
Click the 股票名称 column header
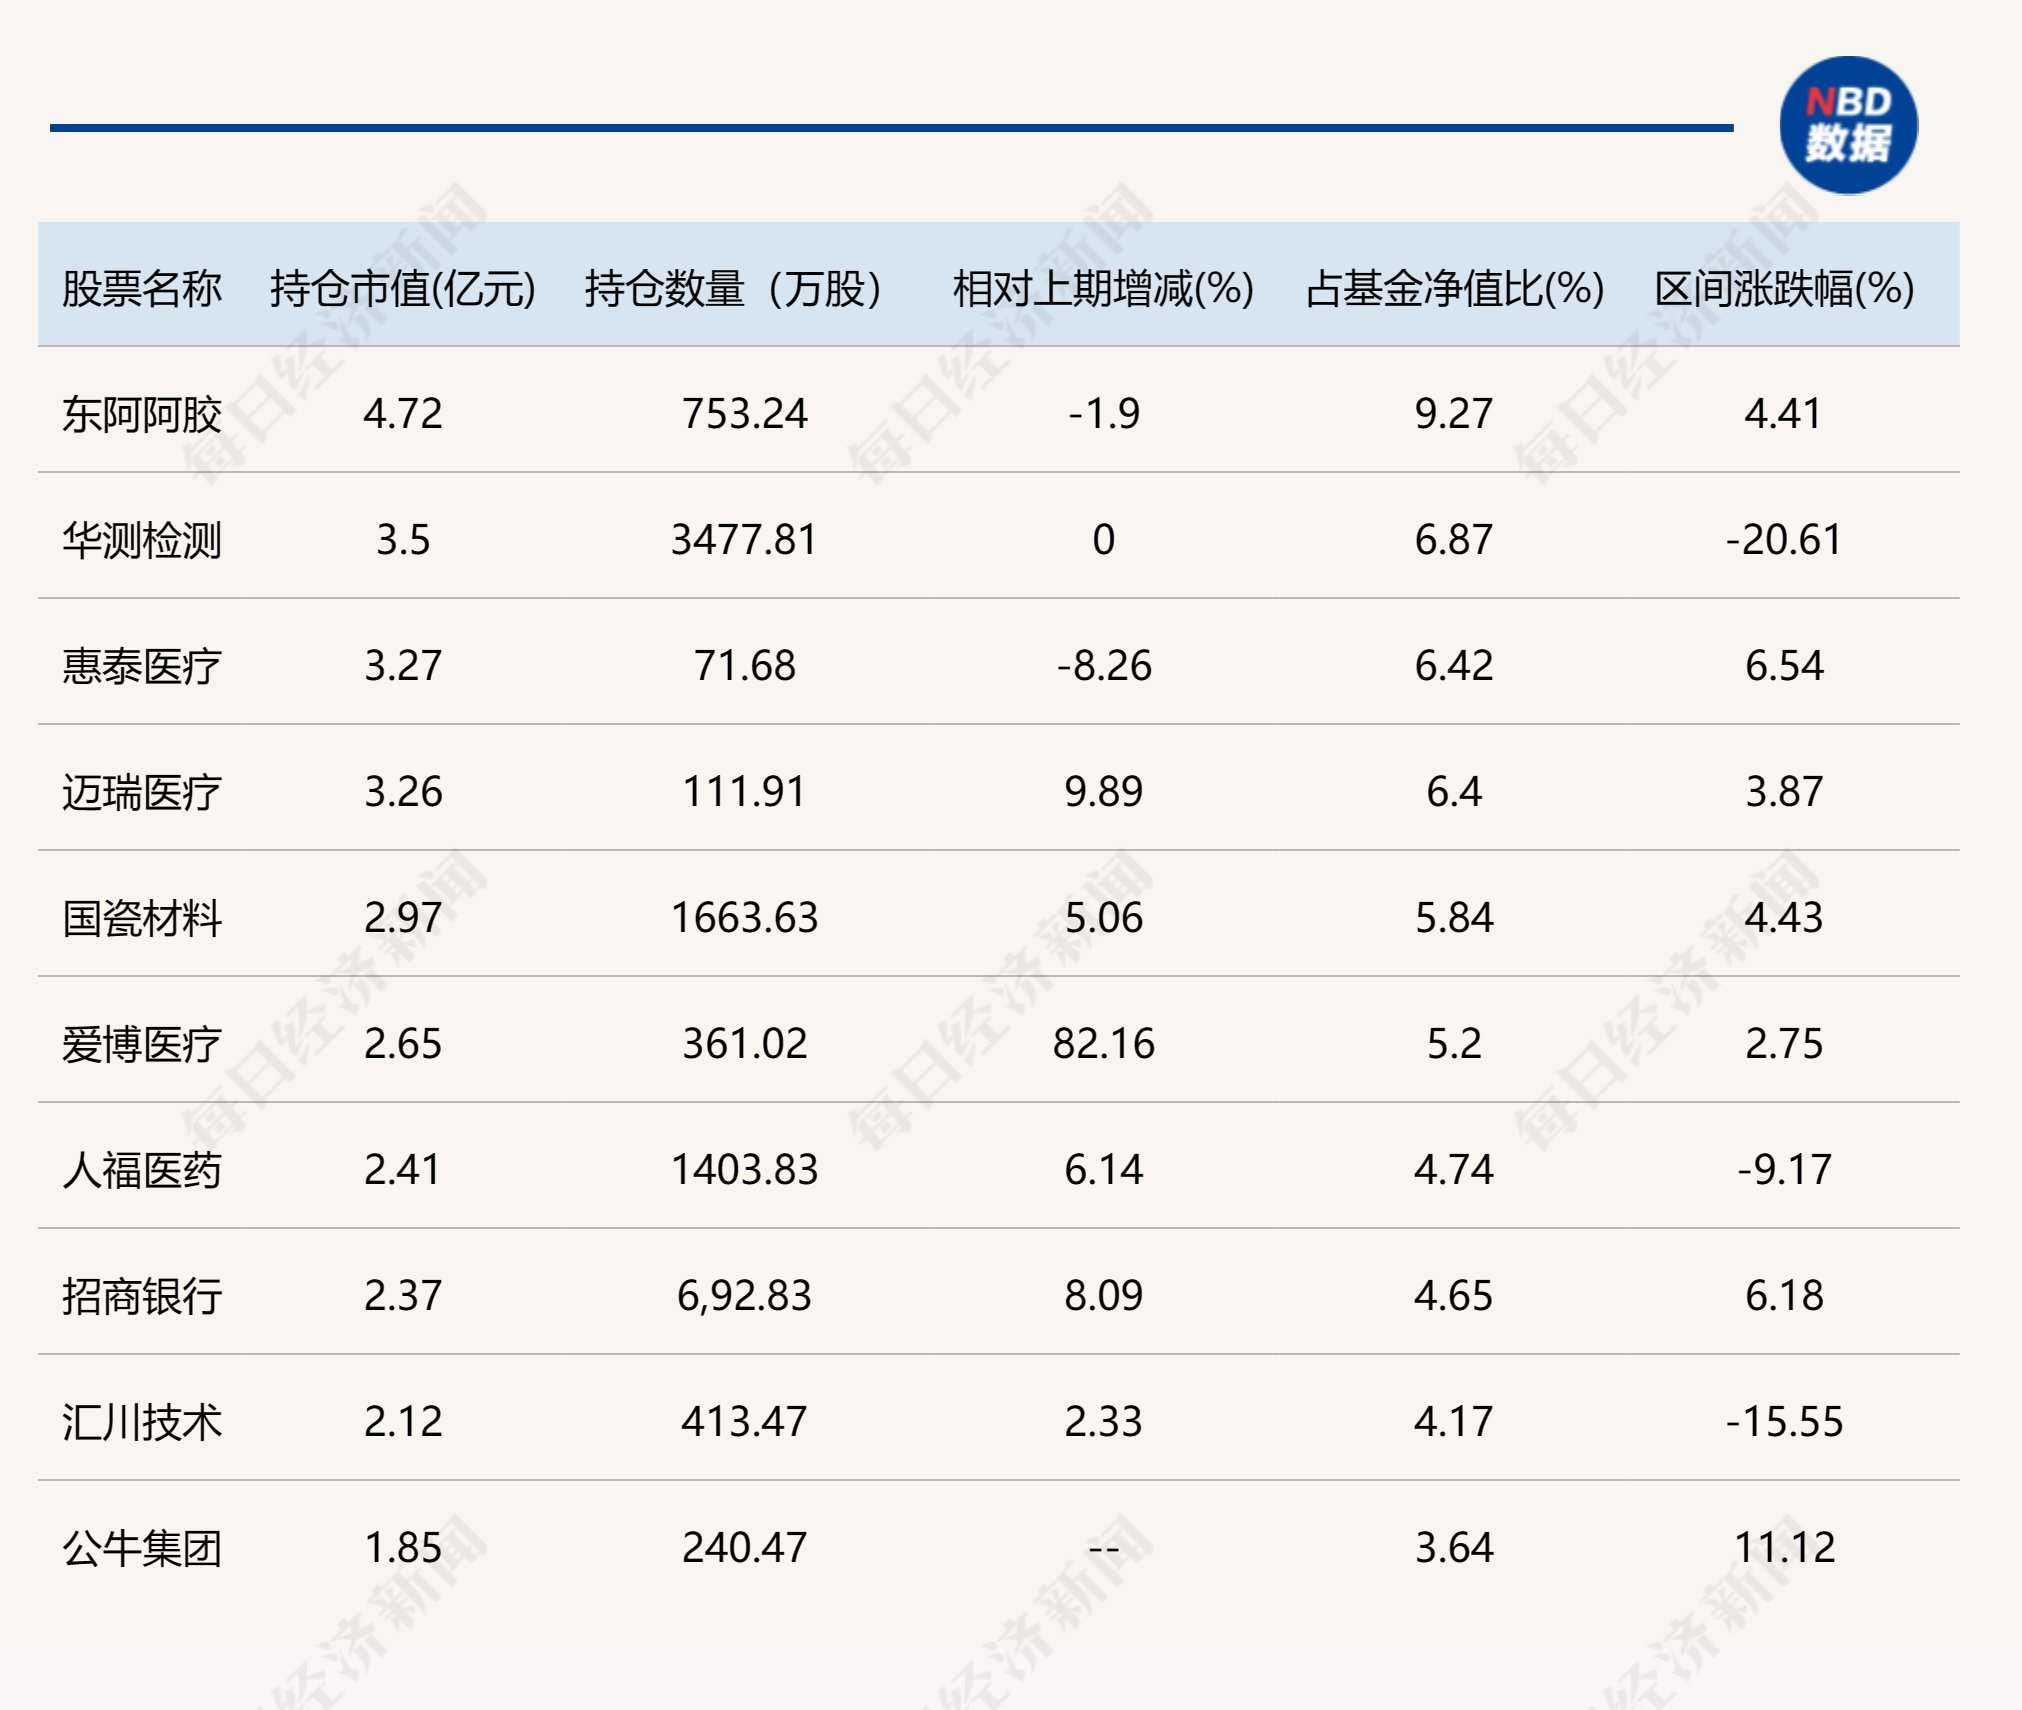tap(142, 288)
